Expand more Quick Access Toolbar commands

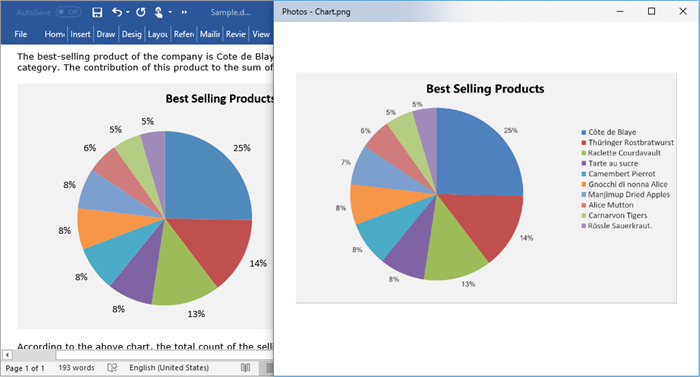(184, 13)
